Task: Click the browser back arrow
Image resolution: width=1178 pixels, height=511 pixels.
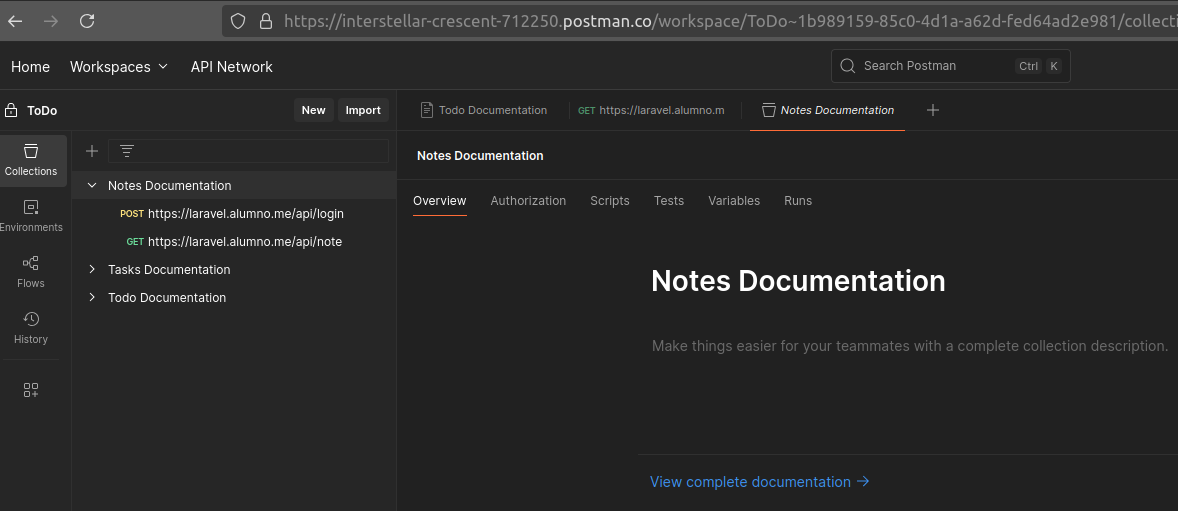Action: [15, 21]
